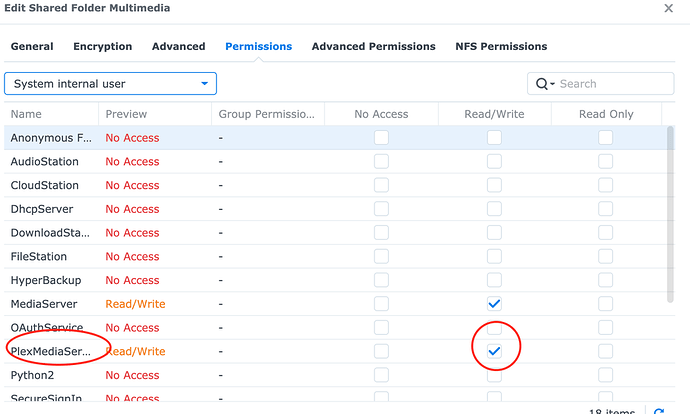This screenshot has width=690, height=414.
Task: Select the OAuthService row name
Action: 47,328
